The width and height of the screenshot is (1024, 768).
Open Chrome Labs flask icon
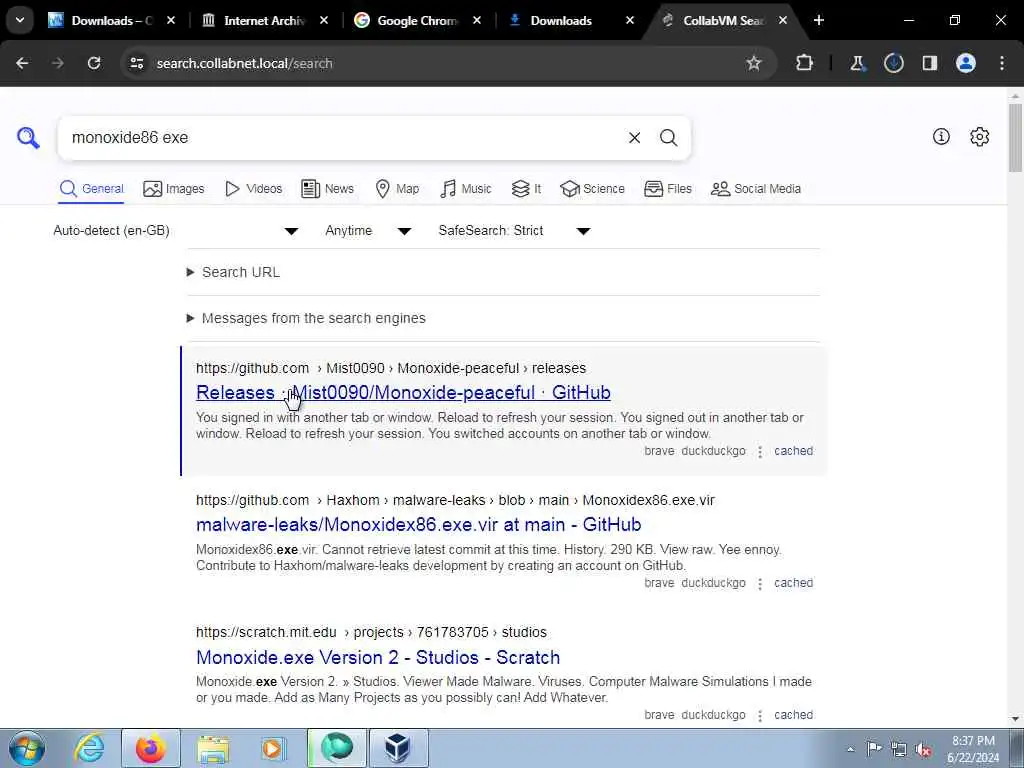pyautogui.click(x=857, y=63)
